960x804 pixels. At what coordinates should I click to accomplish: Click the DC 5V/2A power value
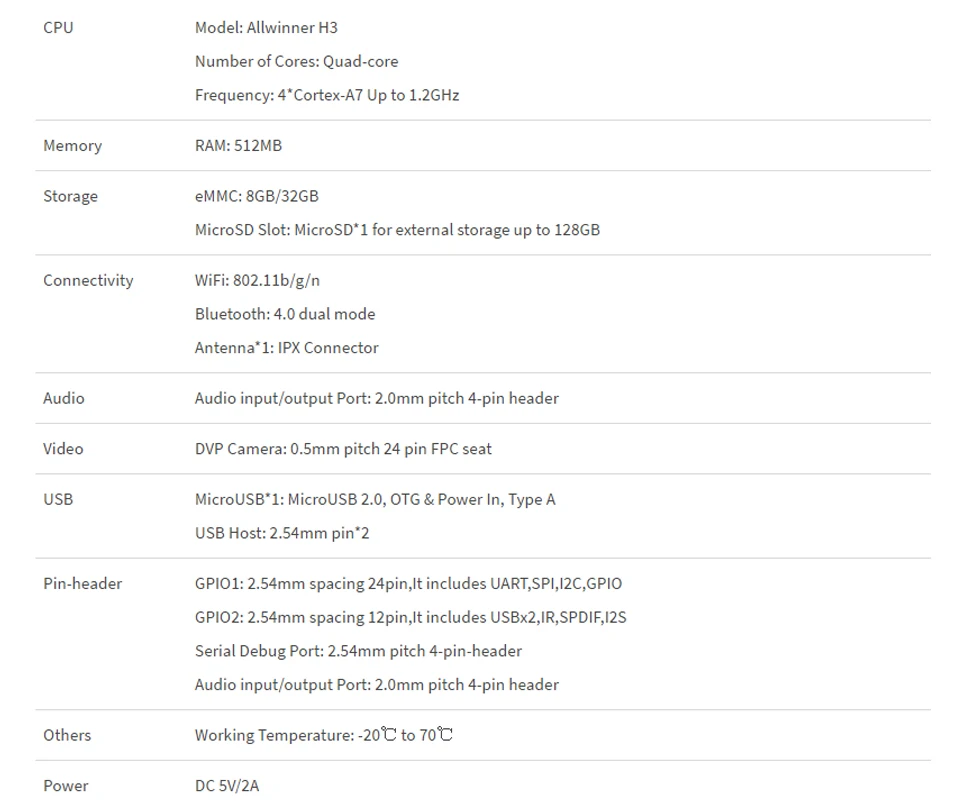coord(227,786)
